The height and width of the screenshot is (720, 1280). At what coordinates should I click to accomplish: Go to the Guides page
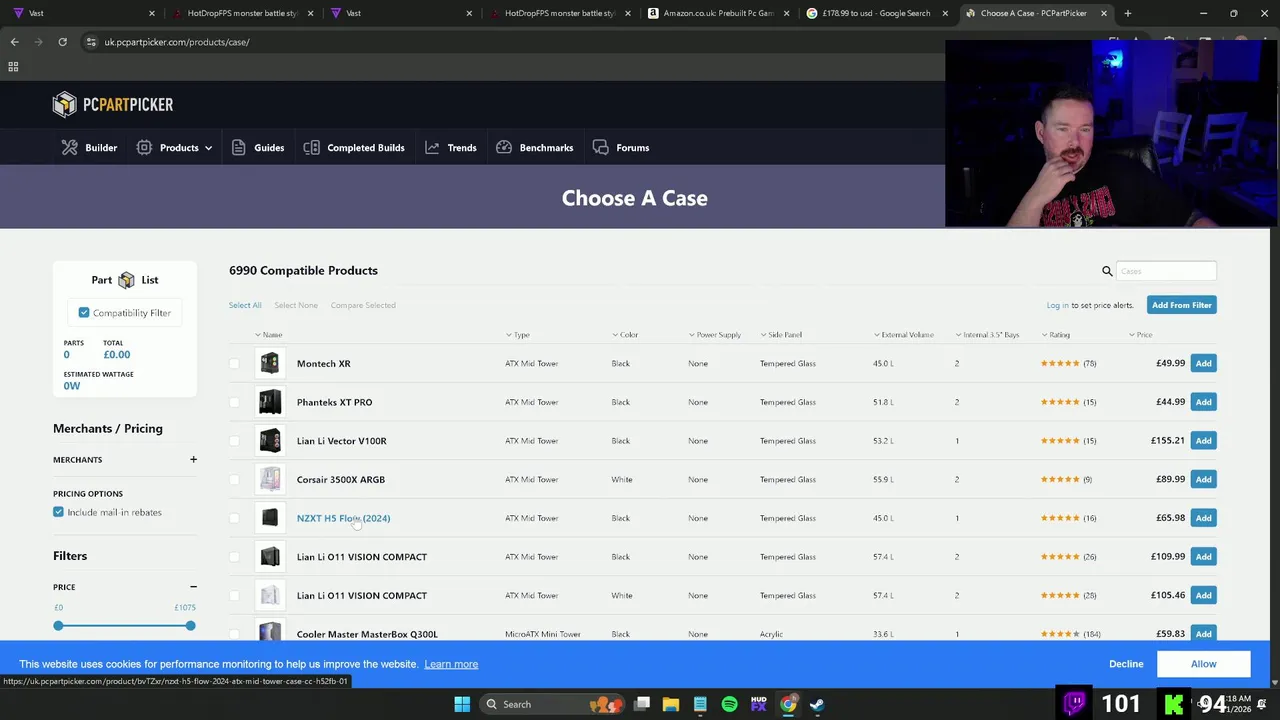point(258,148)
